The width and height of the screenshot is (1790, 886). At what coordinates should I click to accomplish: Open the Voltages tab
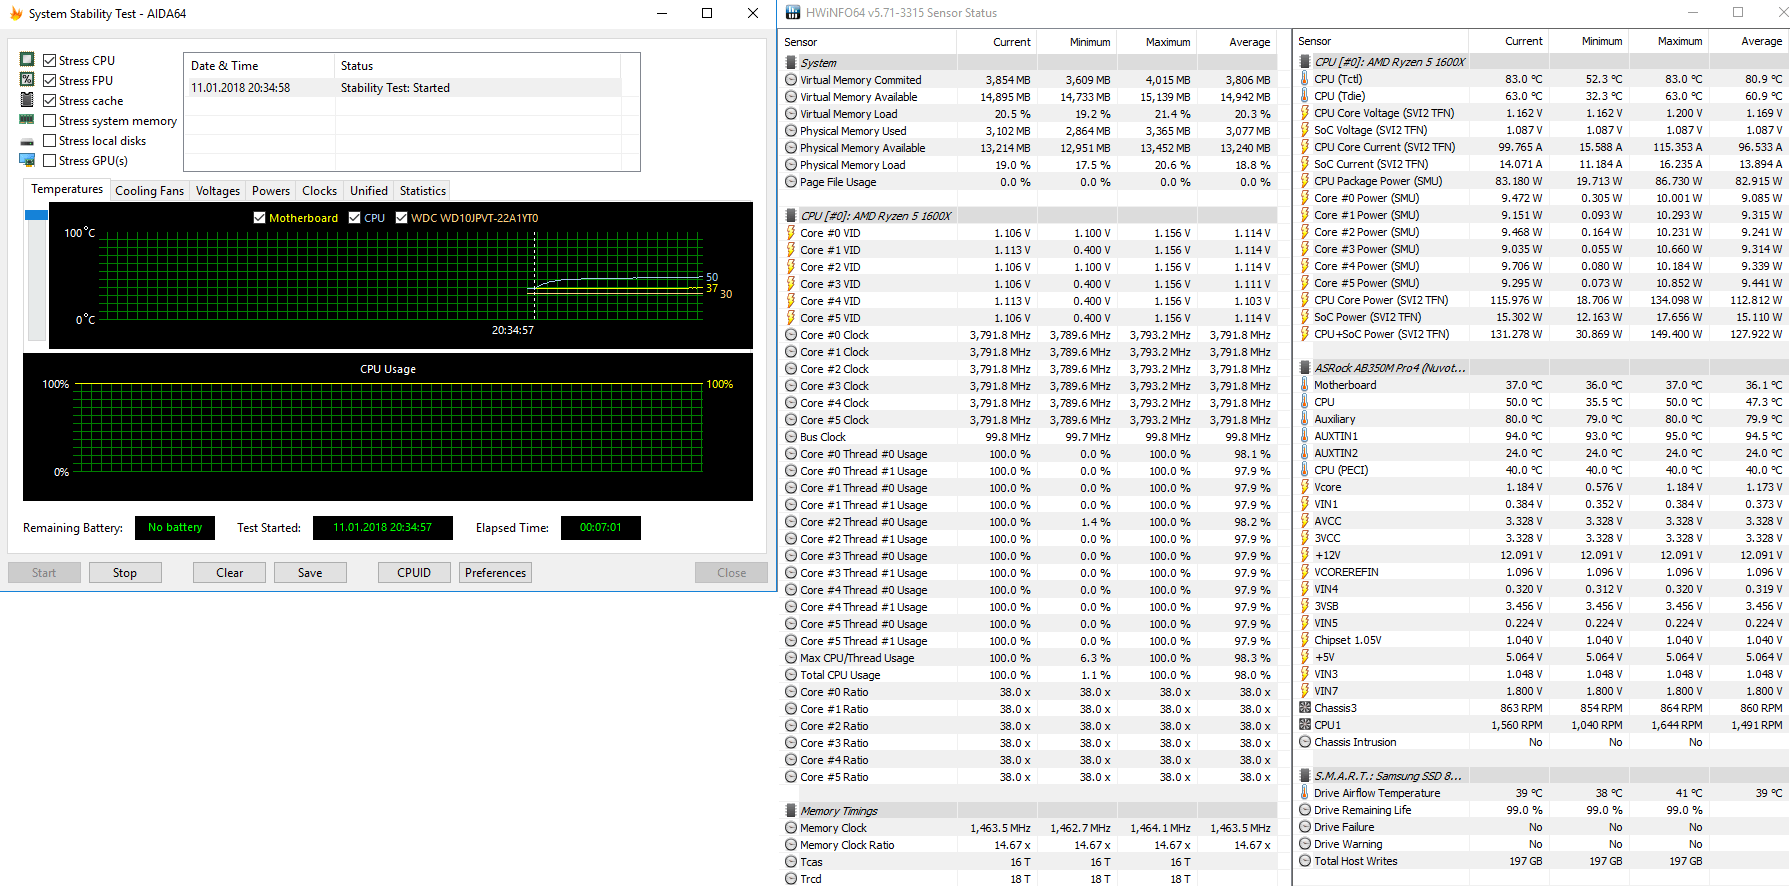[218, 191]
